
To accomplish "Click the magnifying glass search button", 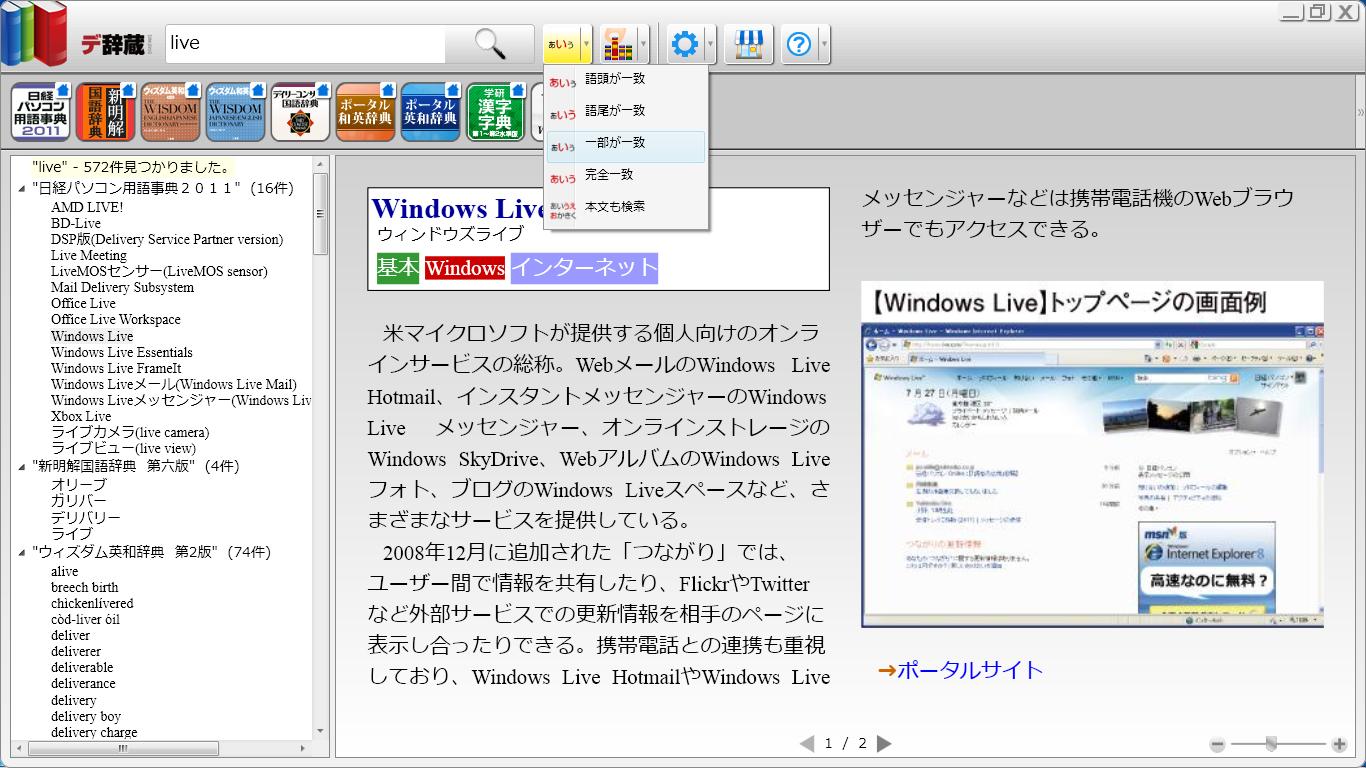I will pos(490,43).
